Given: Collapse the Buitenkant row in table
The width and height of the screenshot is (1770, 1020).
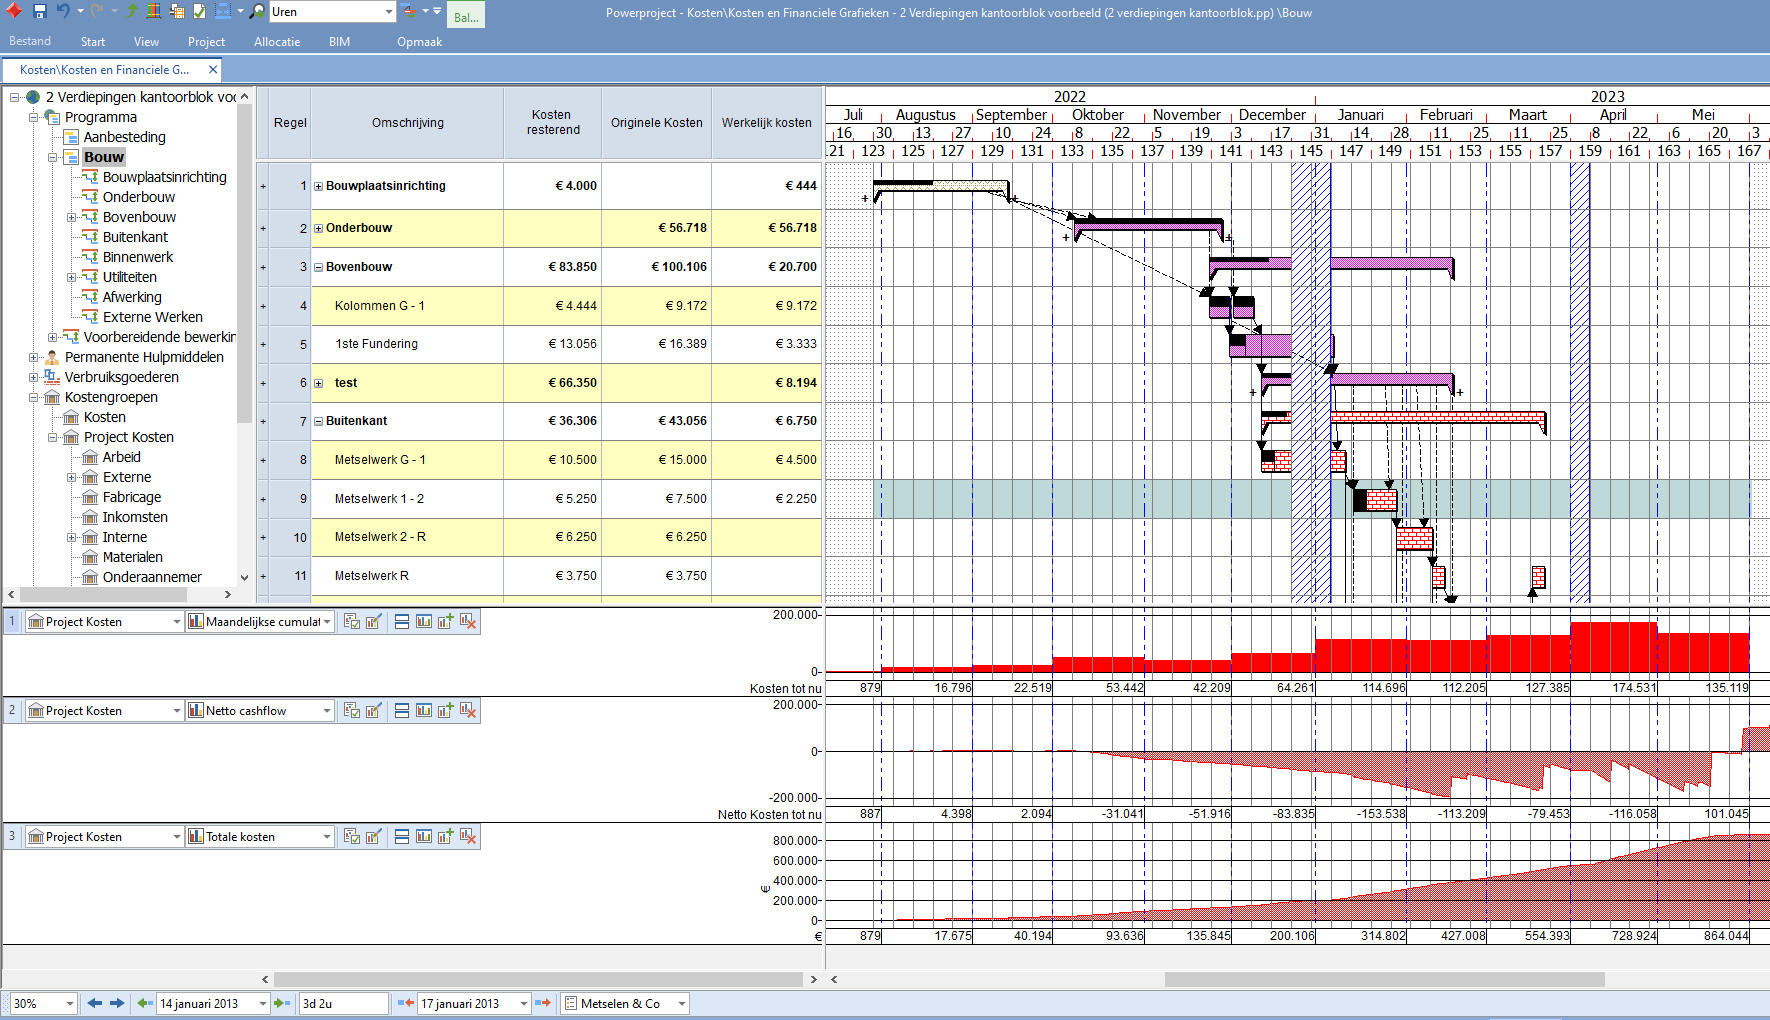Looking at the screenshot, I should (318, 421).
